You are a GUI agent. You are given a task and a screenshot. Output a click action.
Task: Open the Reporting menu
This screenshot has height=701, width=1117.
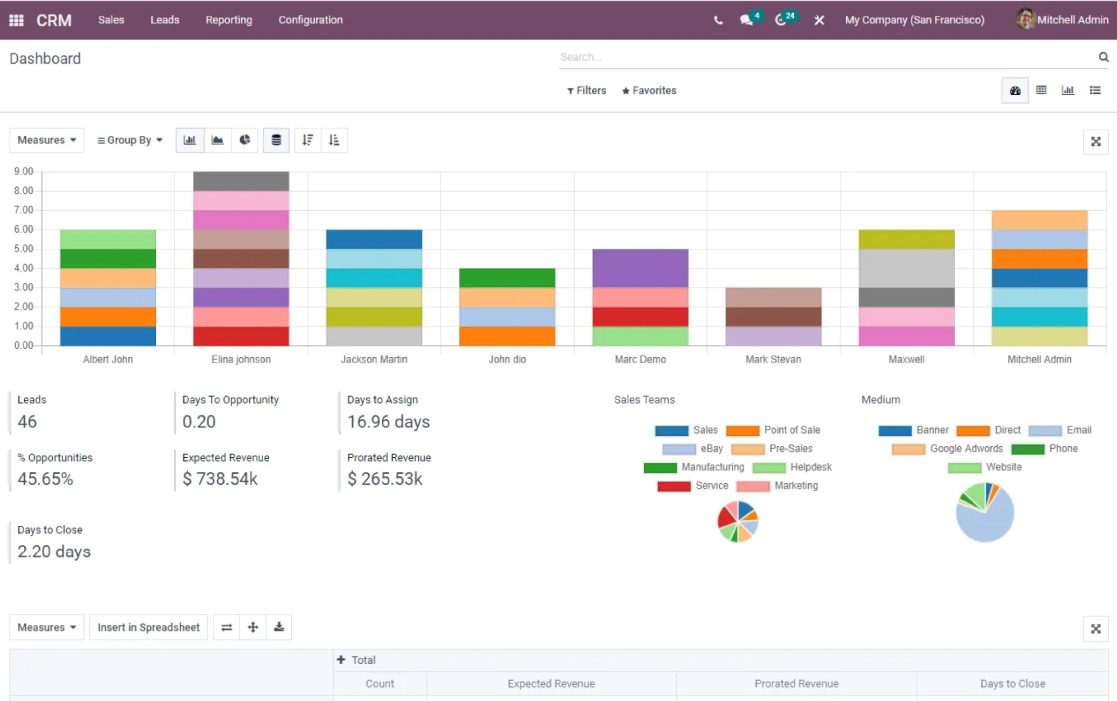[x=229, y=20]
